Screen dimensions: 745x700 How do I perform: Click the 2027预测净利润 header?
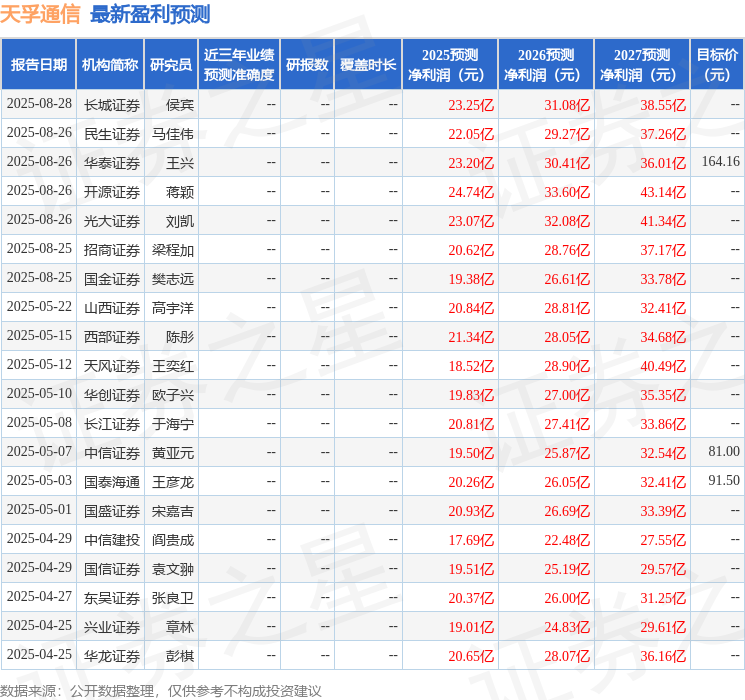(x=642, y=65)
